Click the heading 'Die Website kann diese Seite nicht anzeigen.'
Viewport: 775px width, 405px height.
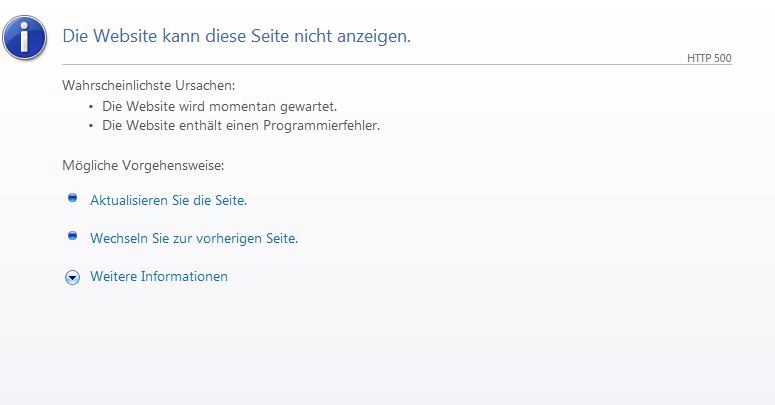tap(237, 36)
